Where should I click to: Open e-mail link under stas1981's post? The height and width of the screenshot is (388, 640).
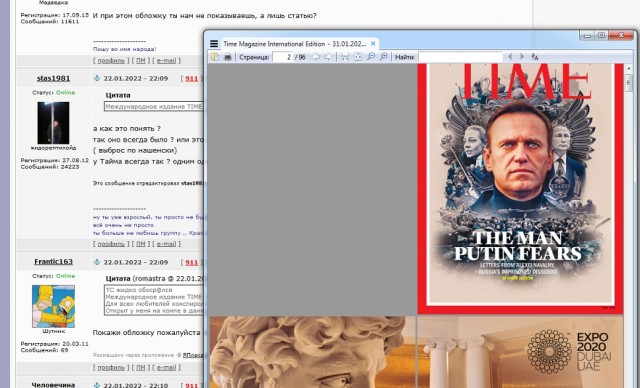(167, 244)
